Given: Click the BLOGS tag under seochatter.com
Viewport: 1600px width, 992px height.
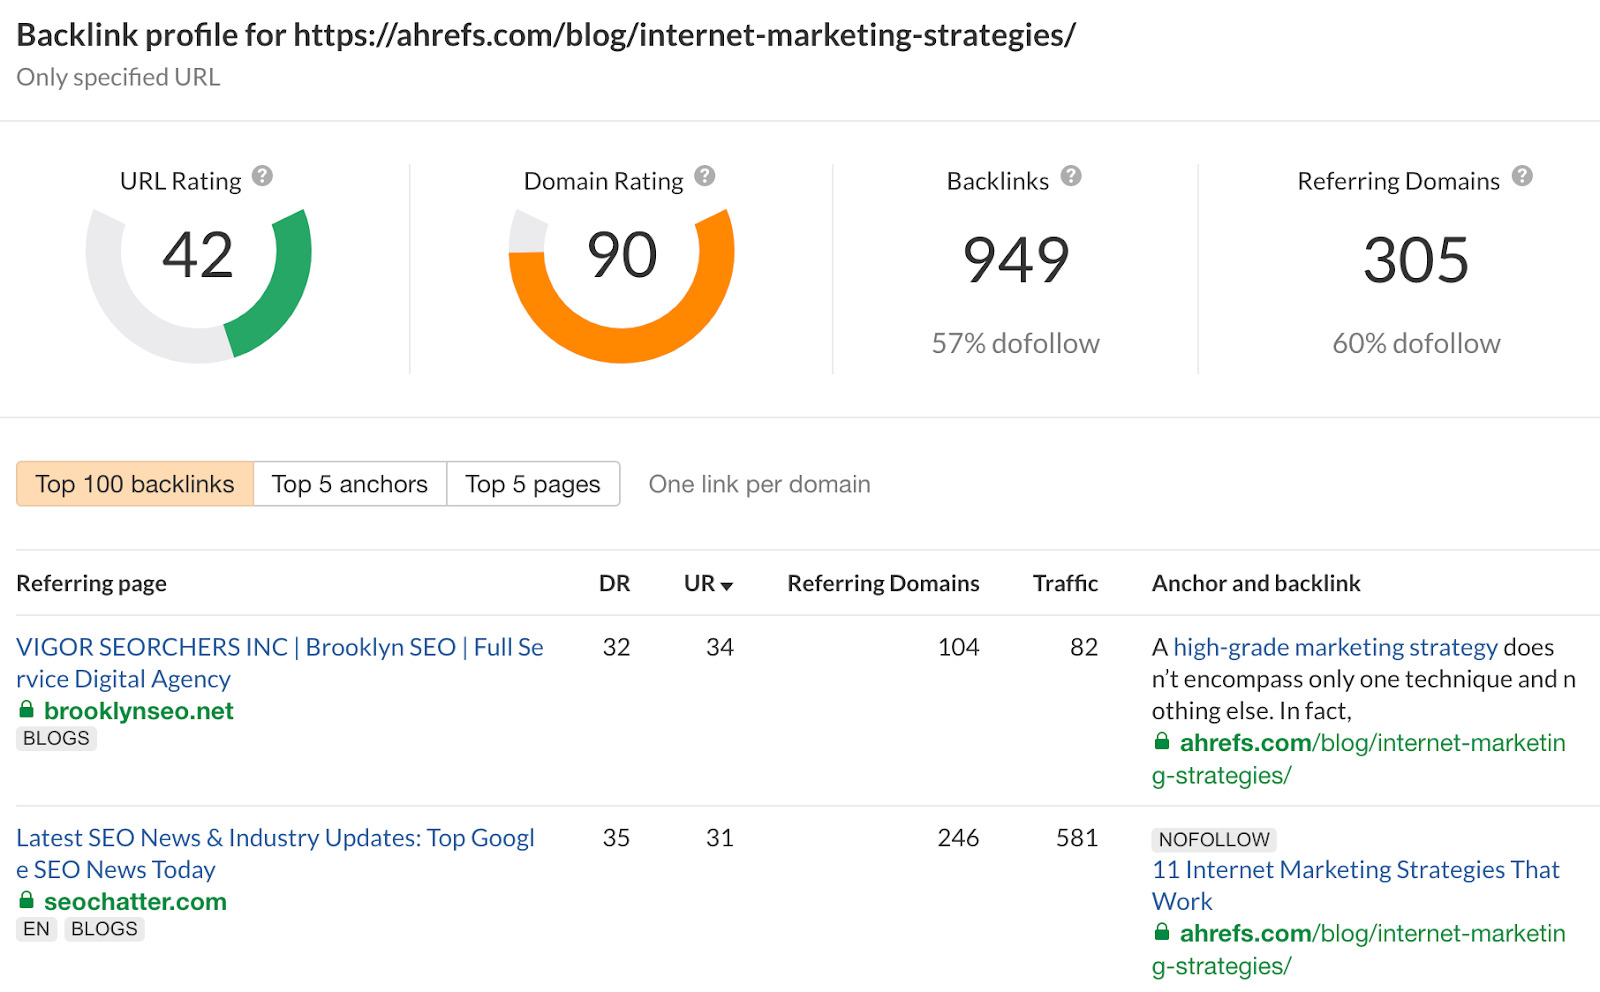Looking at the screenshot, I should click(x=104, y=929).
